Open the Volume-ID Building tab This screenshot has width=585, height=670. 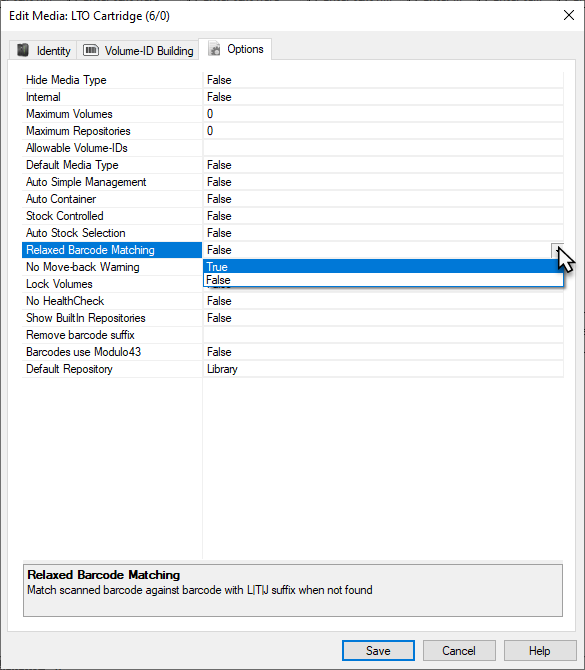click(x=138, y=50)
